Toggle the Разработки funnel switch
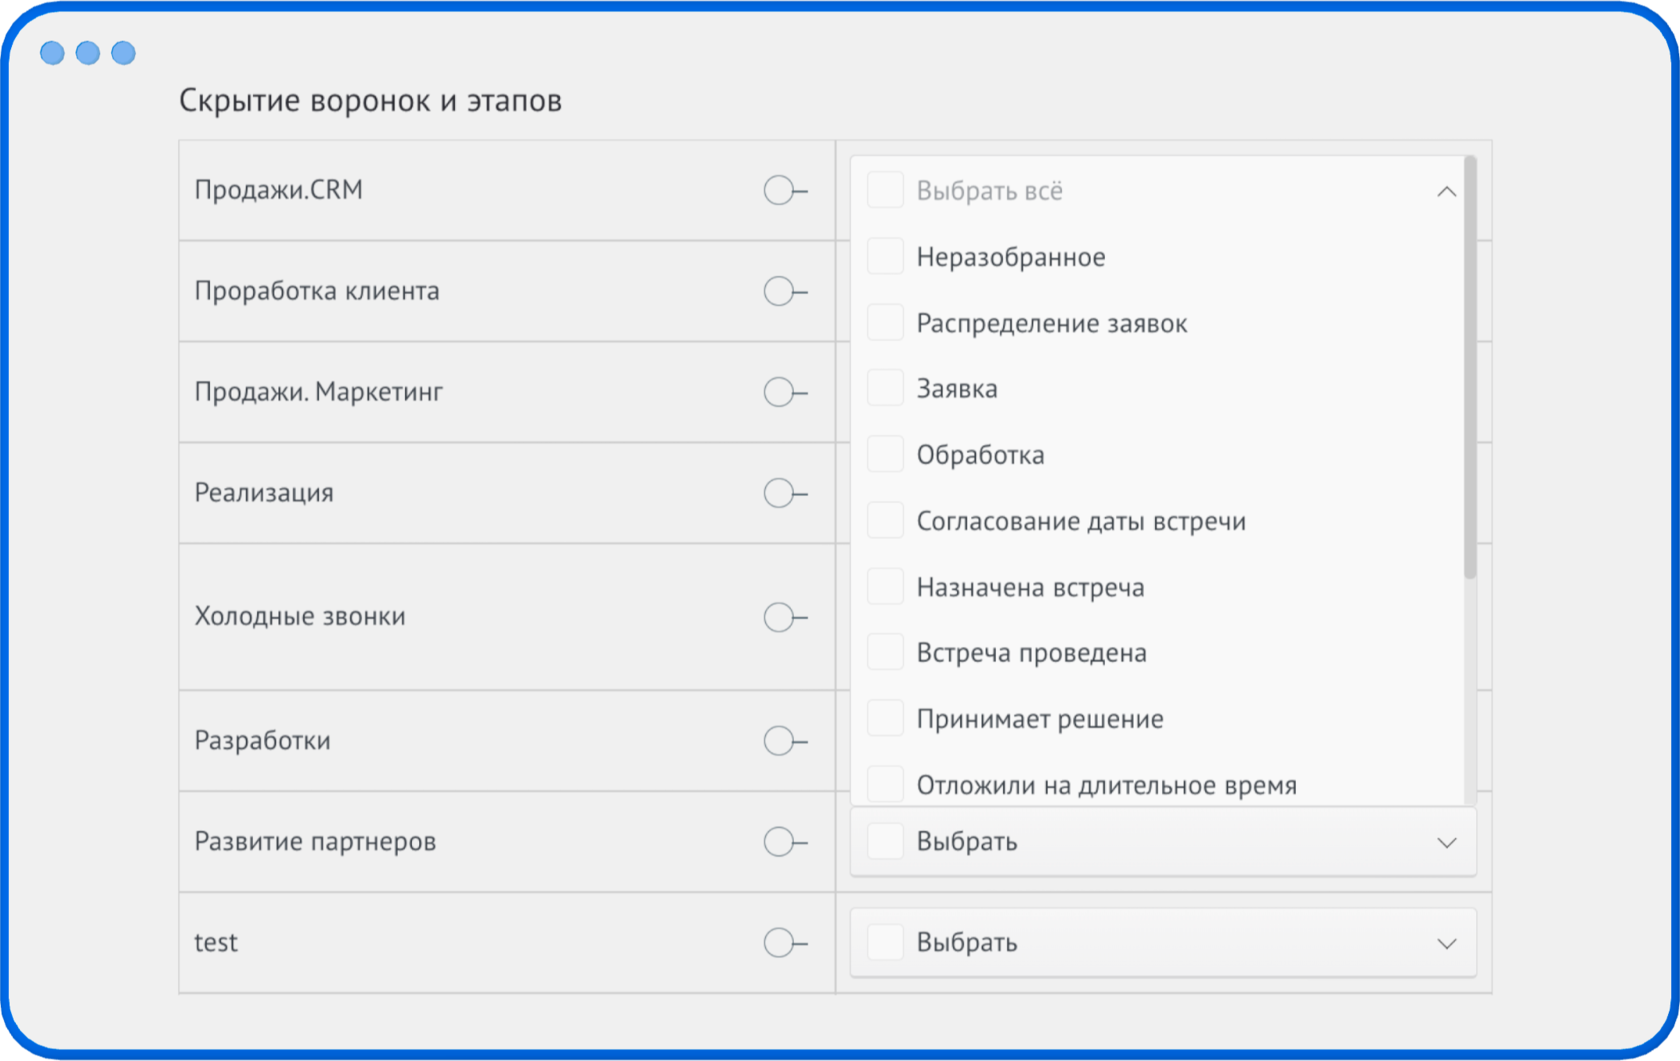The width and height of the screenshot is (1680, 1061). (x=784, y=741)
